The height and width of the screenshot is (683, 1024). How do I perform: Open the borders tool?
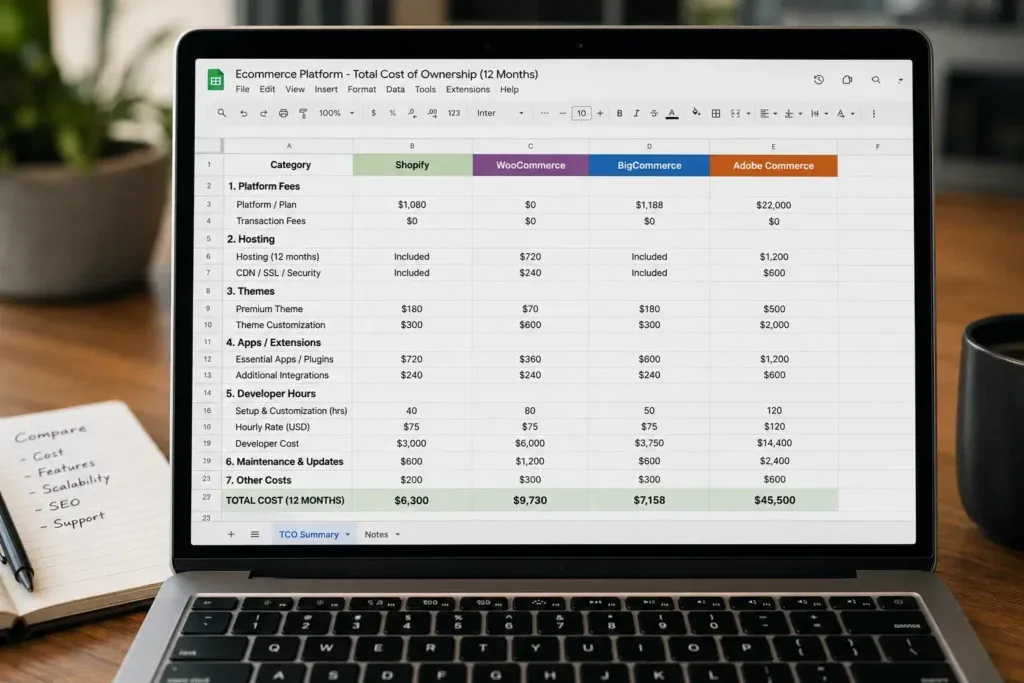716,114
